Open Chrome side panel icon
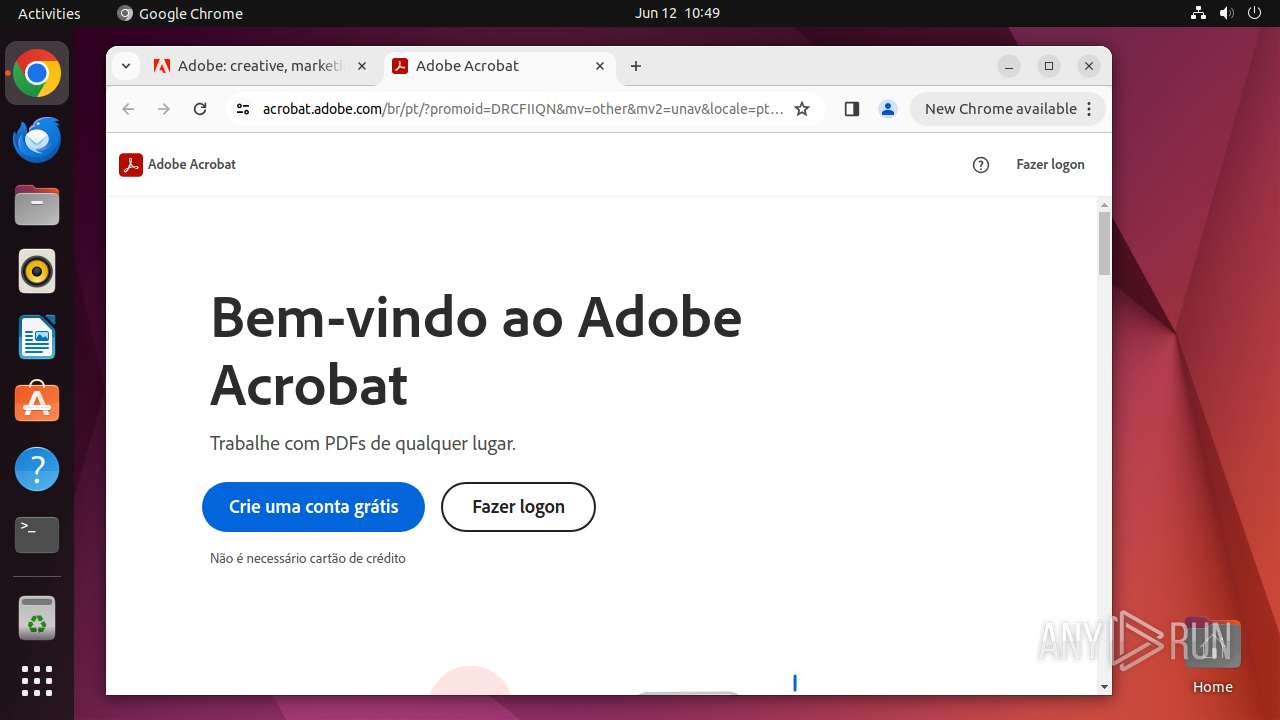The width and height of the screenshot is (1280, 720). coord(852,109)
